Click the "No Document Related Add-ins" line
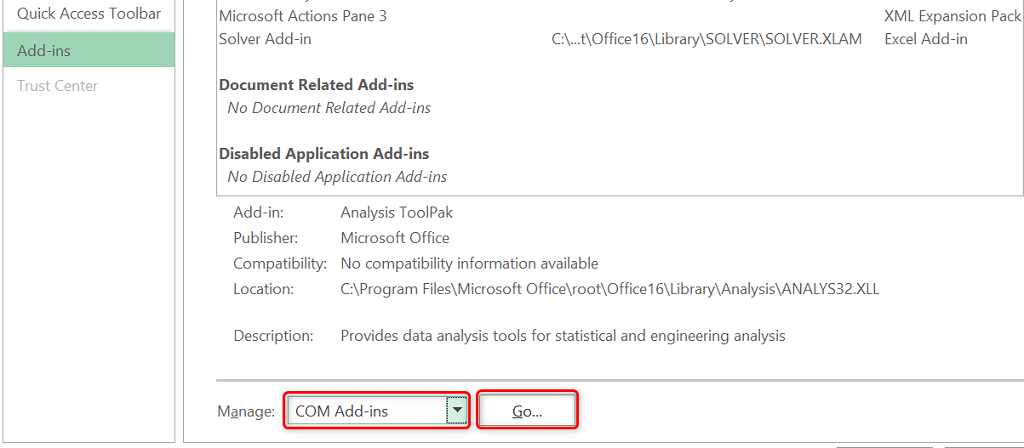This screenshot has height=448, width=1024. pos(329,107)
